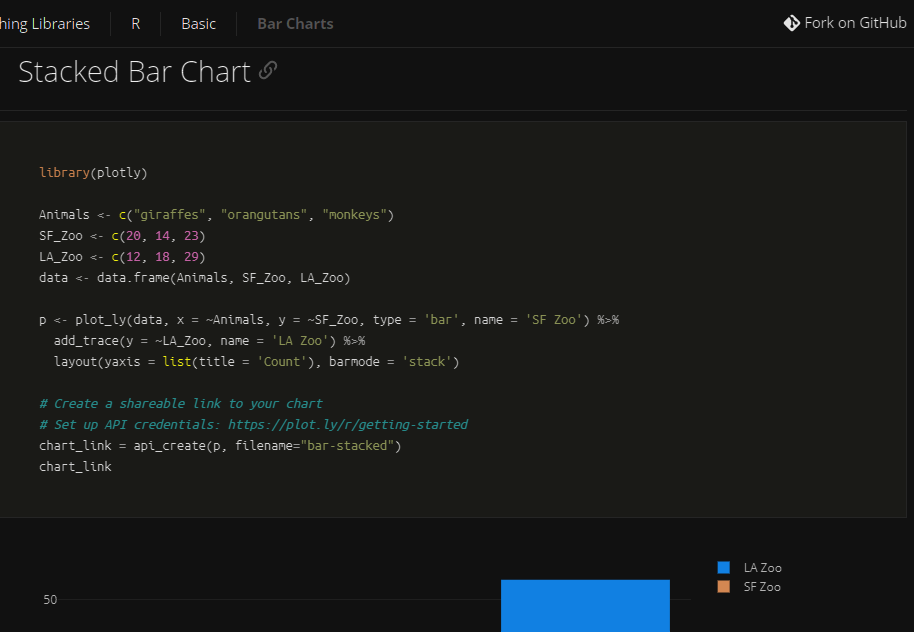Click the blue LA Zoo legend swatch

click(724, 568)
